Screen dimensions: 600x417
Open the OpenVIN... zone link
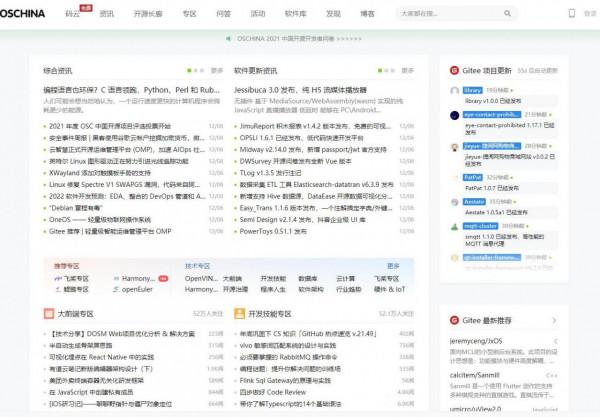[x=201, y=279]
